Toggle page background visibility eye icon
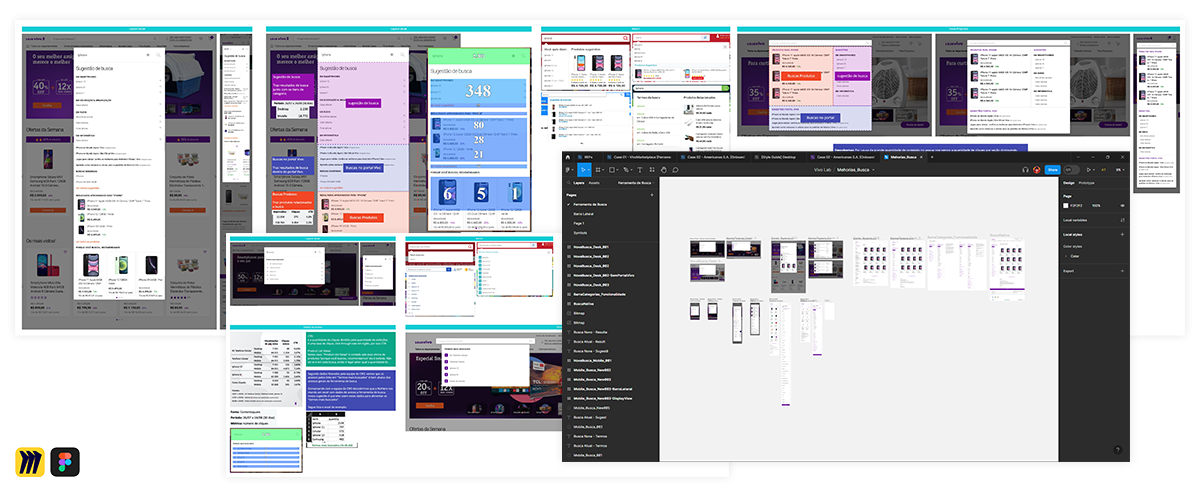 click(1122, 206)
